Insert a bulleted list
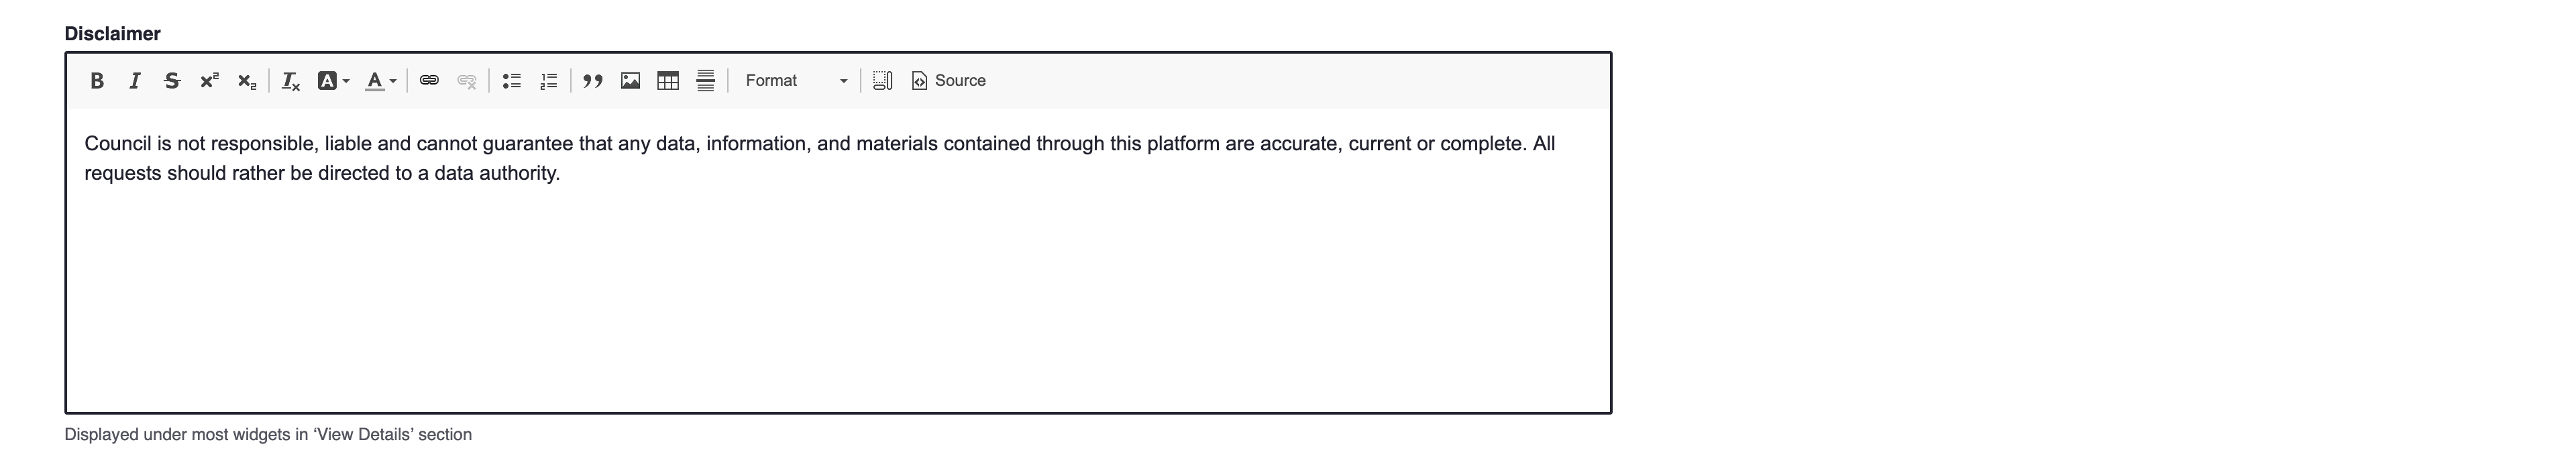The height and width of the screenshot is (475, 2576). (511, 81)
